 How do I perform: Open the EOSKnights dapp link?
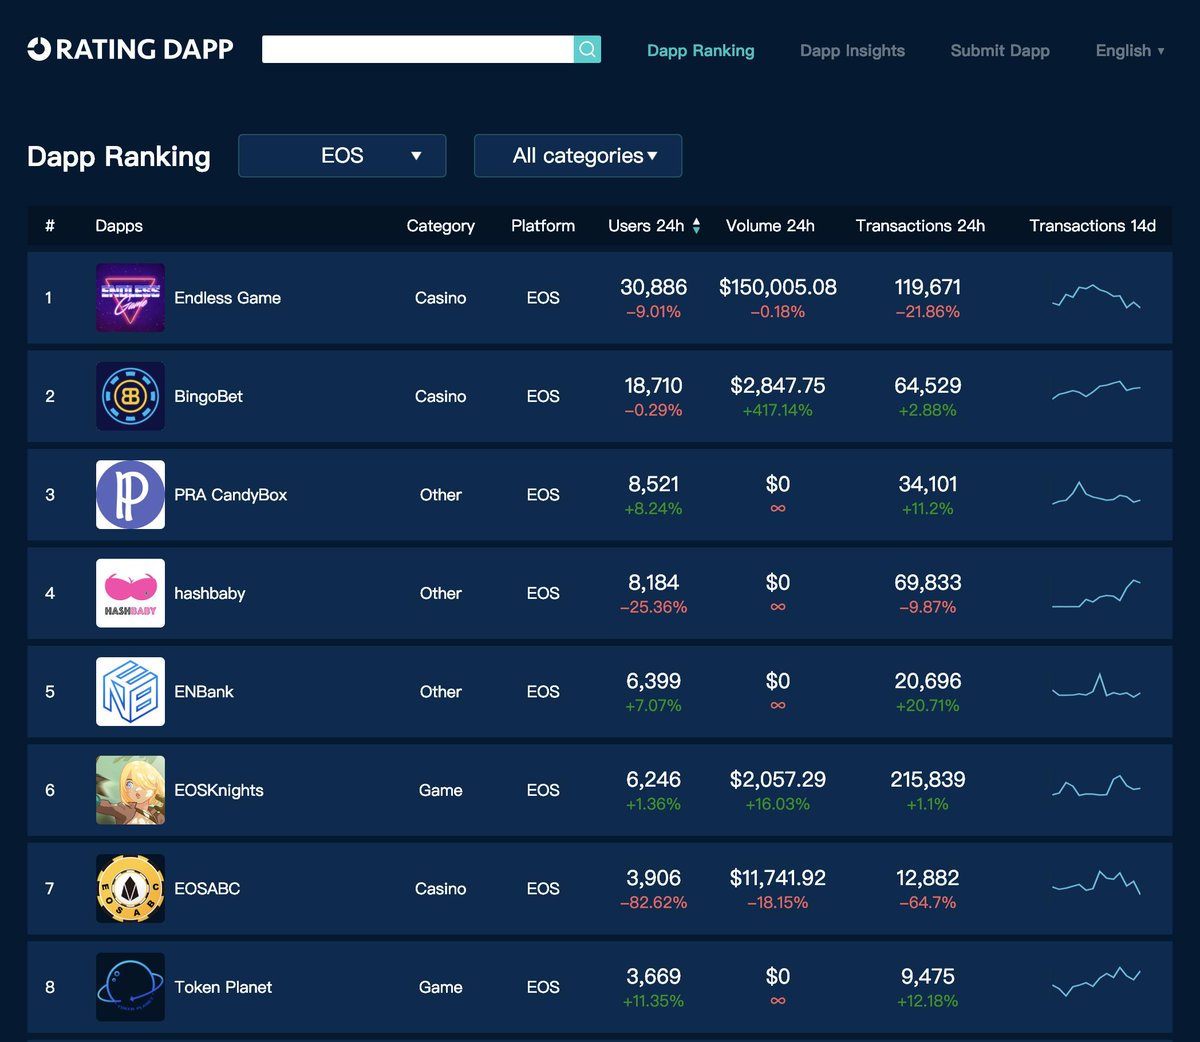coord(219,790)
